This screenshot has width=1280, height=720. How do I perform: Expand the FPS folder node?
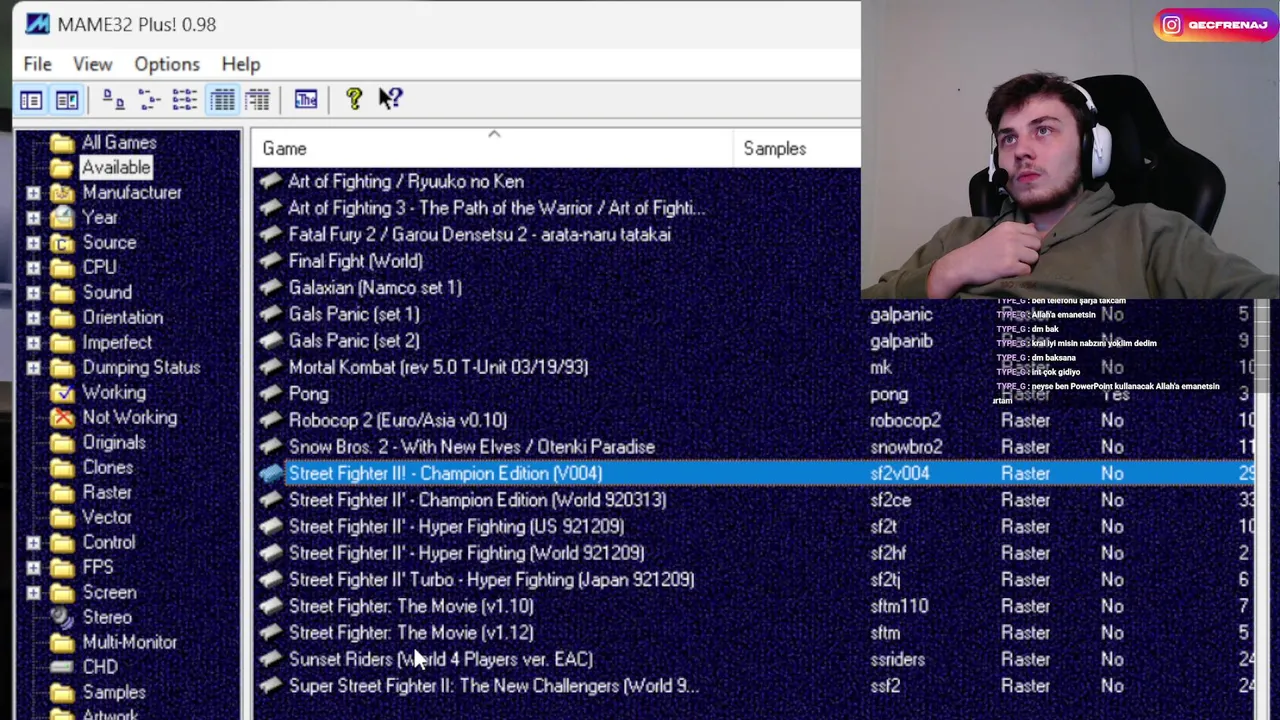(x=33, y=568)
